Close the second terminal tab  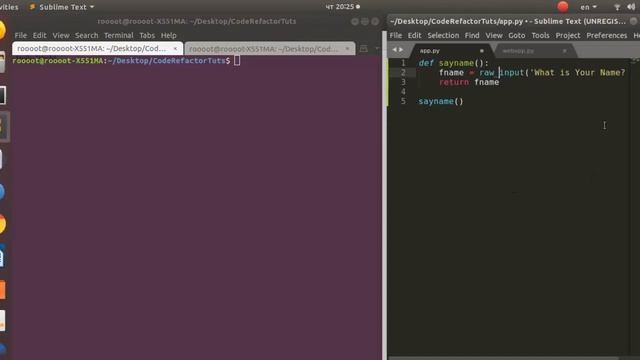pyautogui.click(x=347, y=49)
